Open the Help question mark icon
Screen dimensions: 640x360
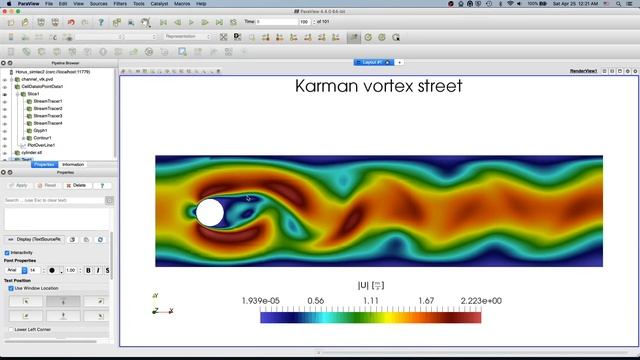(x=101, y=22)
